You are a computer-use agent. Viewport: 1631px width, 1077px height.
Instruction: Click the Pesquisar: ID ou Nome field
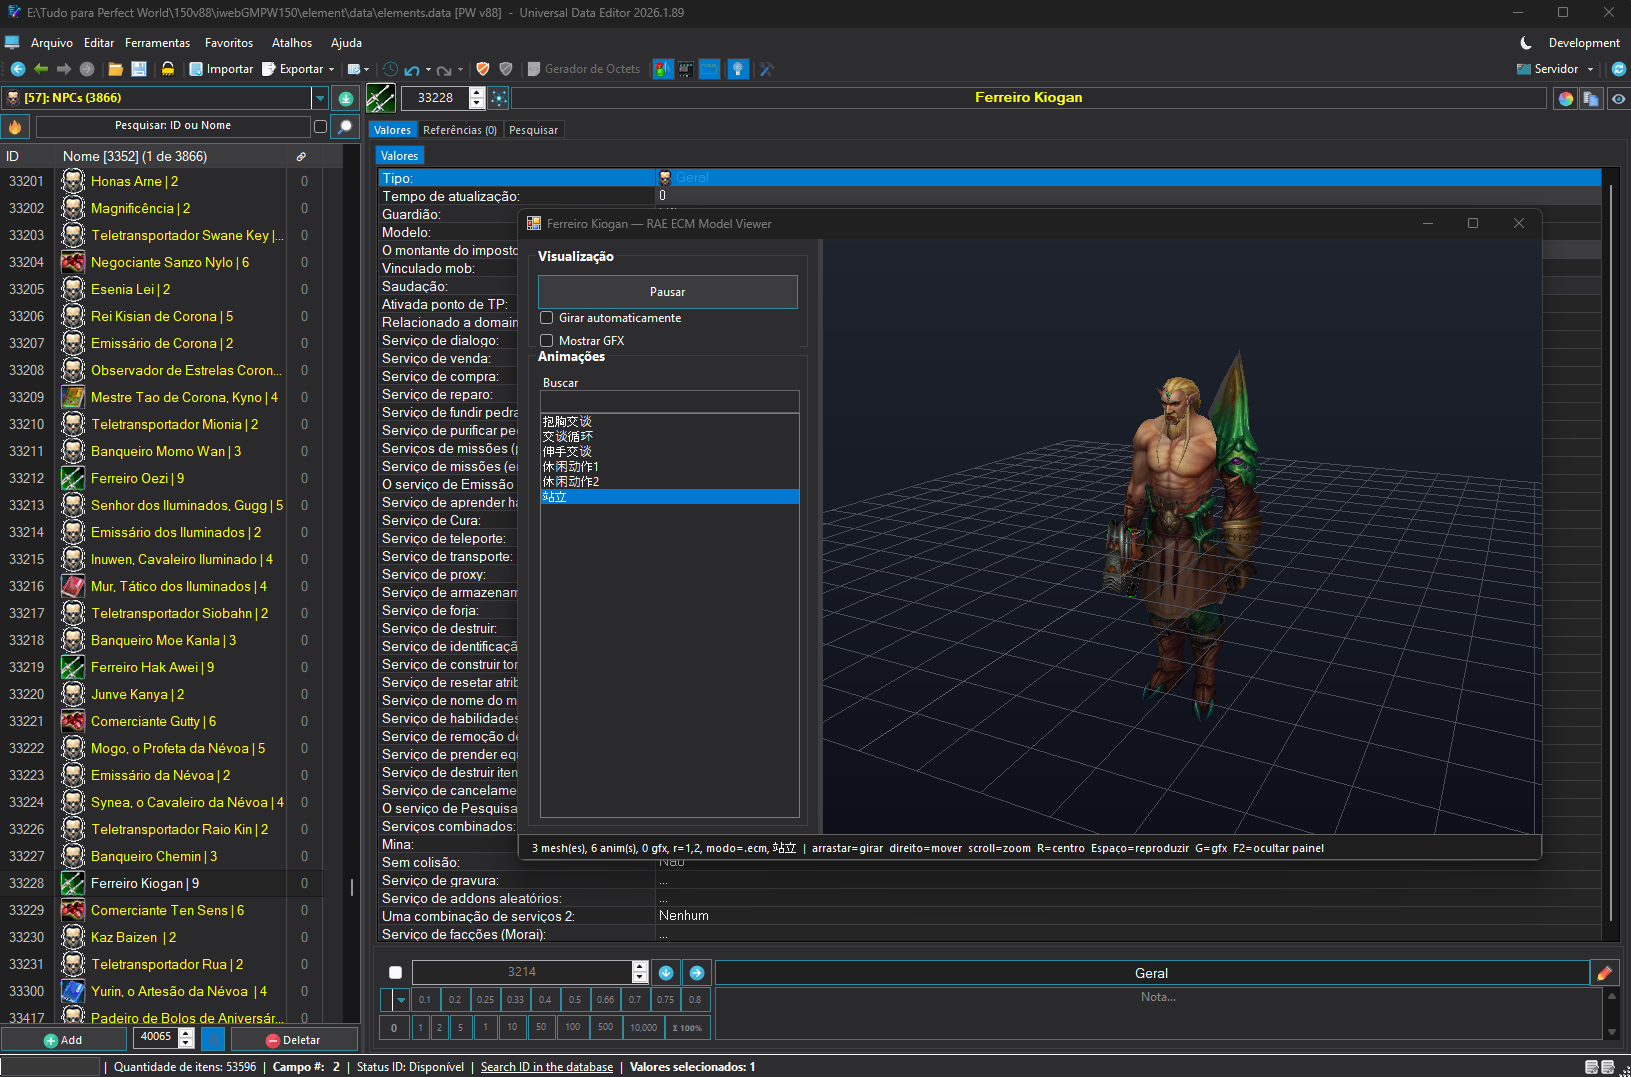point(173,126)
